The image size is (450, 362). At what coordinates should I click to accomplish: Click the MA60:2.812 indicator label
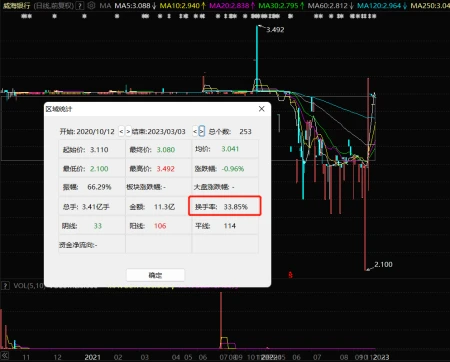click(331, 6)
